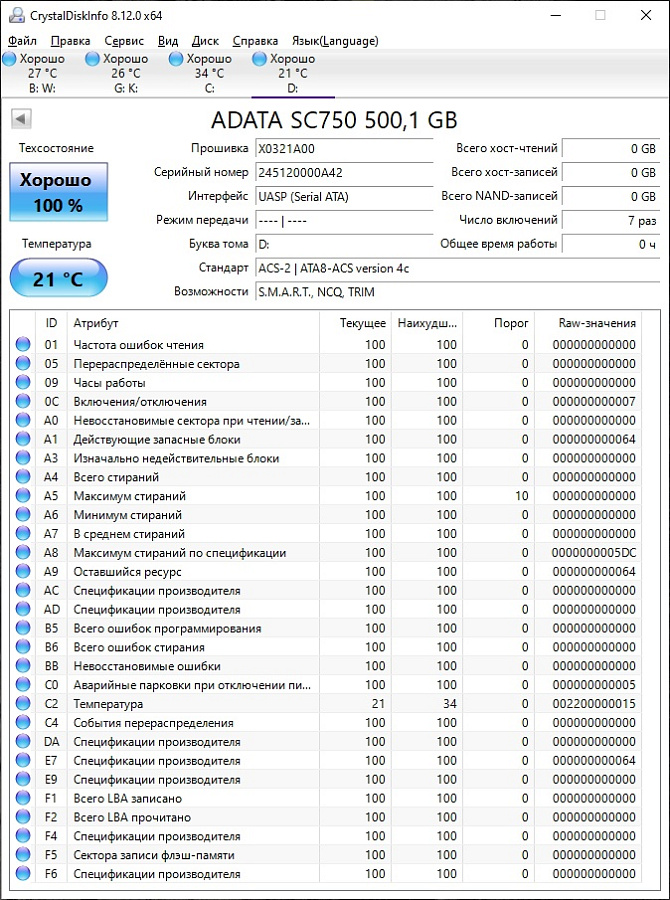This screenshot has height=900, width=670.
Task: Click status icon for ID 09 row
Action: click(x=23, y=382)
